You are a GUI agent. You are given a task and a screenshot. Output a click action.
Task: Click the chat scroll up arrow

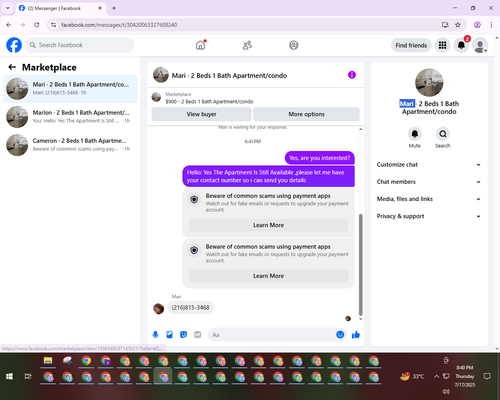[x=360, y=129]
